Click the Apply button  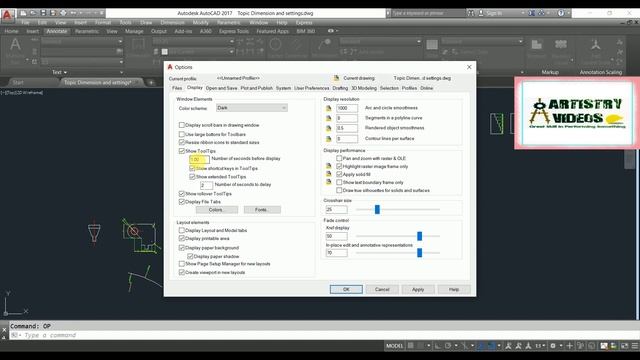click(418, 289)
